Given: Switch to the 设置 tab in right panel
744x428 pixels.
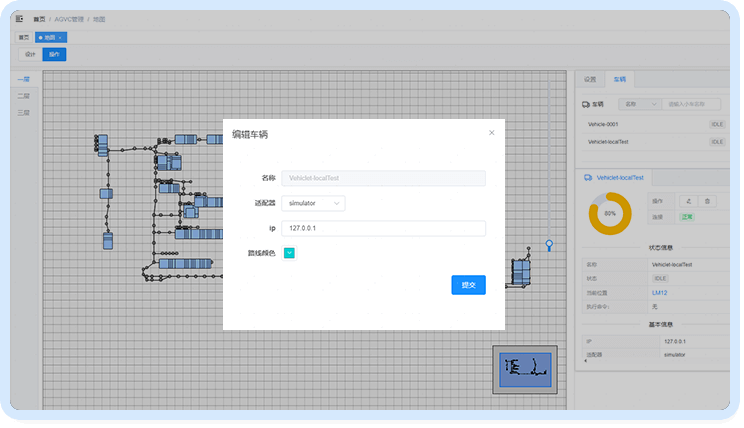Looking at the screenshot, I should [x=589, y=78].
